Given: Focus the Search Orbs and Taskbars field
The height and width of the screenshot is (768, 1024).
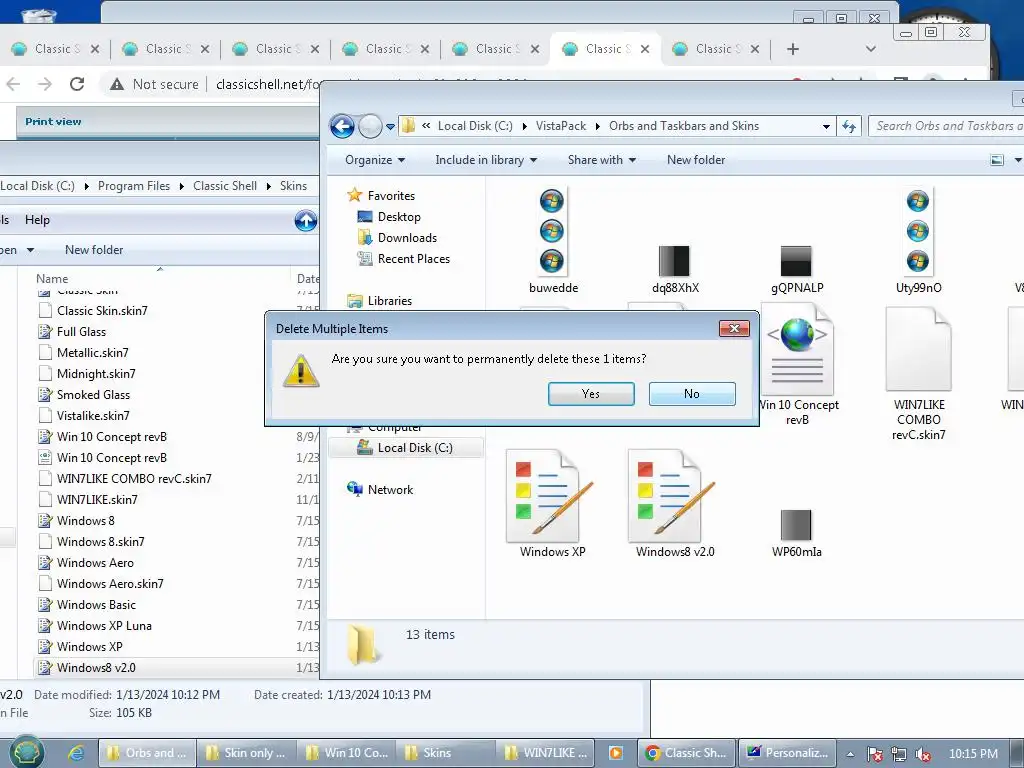Looking at the screenshot, I should point(947,126).
